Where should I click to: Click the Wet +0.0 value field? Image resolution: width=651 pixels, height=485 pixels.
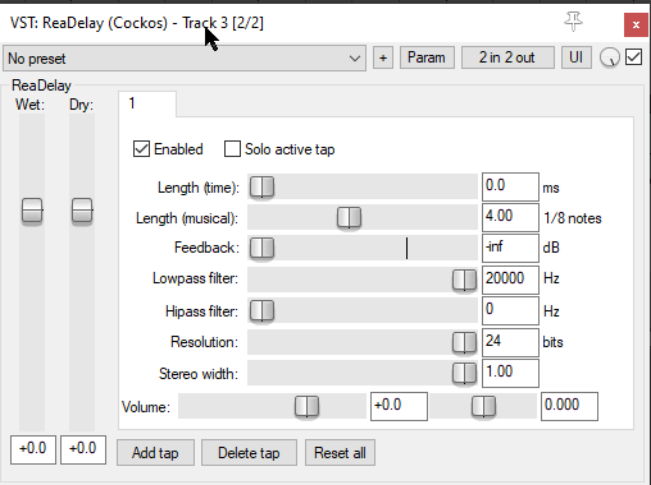click(33, 450)
